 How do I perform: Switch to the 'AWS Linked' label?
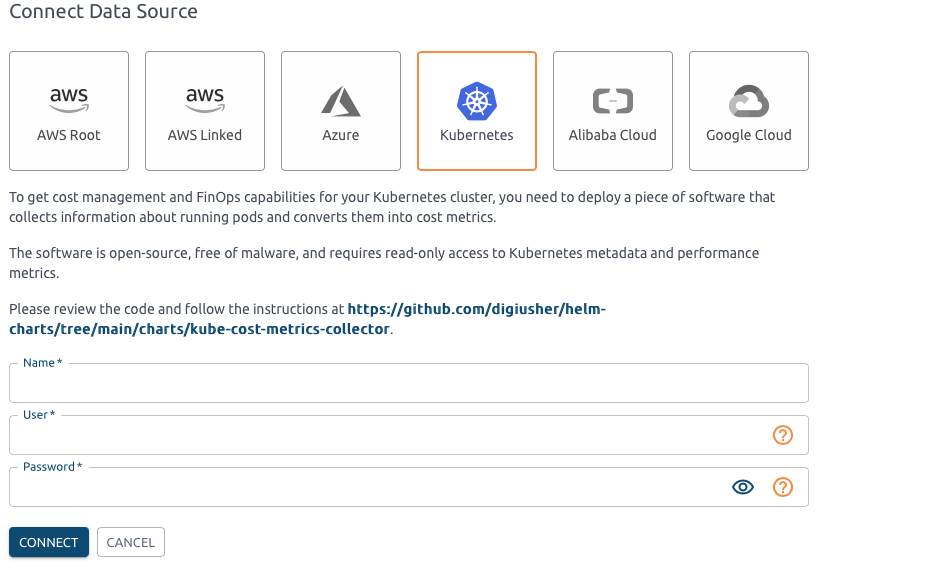(205, 135)
